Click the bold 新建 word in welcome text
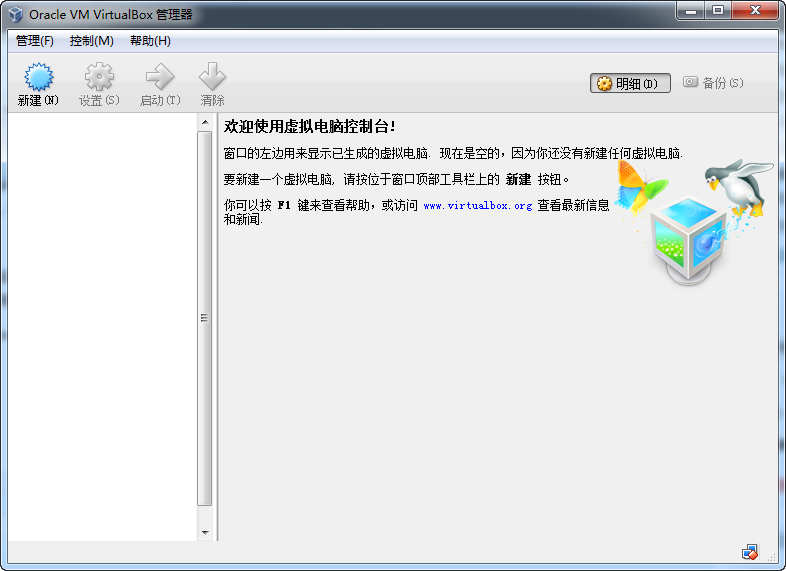This screenshot has height=571, width=786. [518, 179]
